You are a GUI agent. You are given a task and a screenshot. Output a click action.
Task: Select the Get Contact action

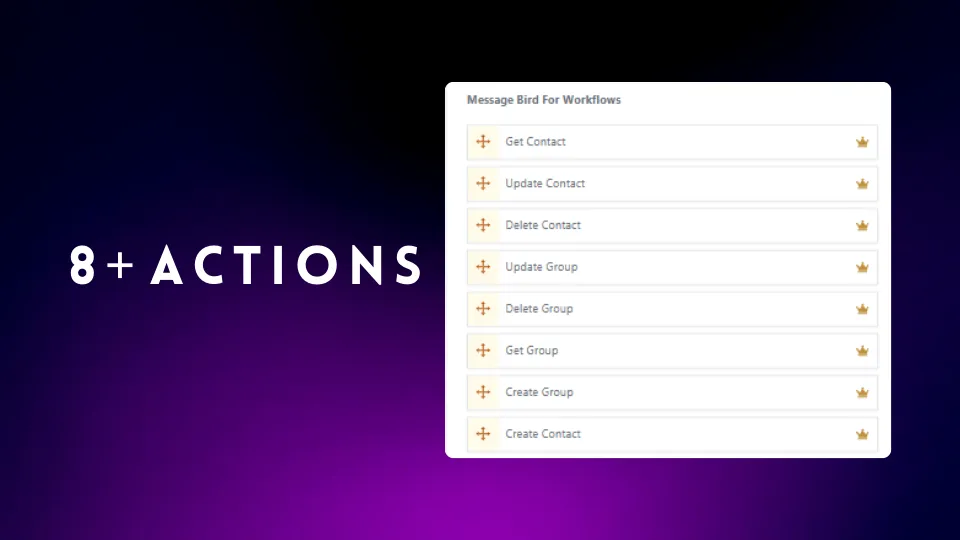click(x=672, y=142)
